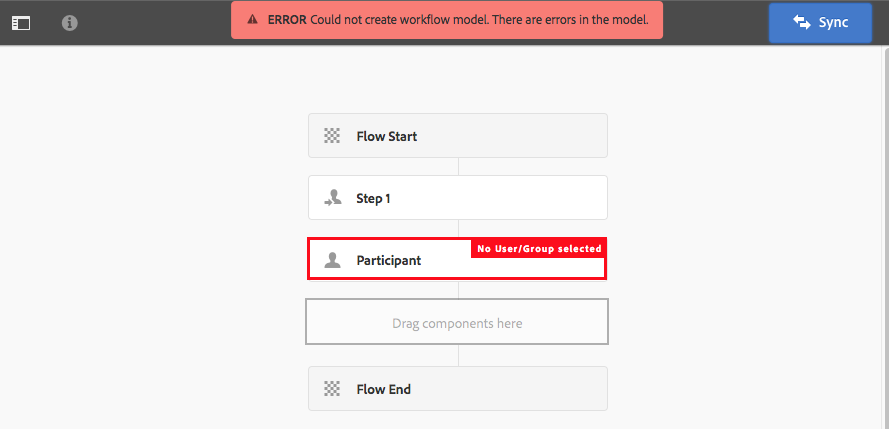Click the Participant label text

point(389,260)
